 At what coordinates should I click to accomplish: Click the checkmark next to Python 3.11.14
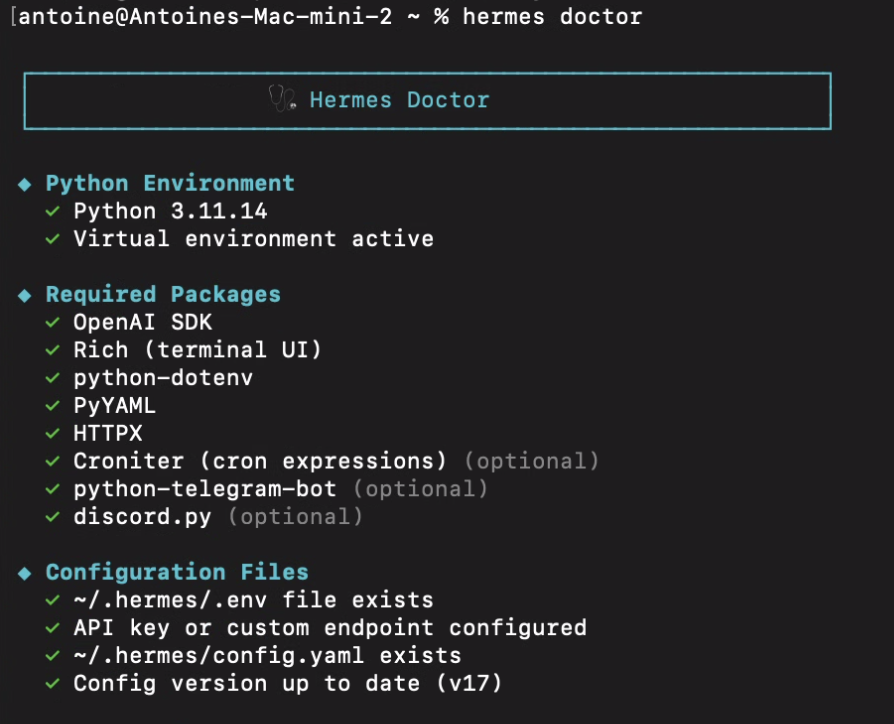[52, 211]
